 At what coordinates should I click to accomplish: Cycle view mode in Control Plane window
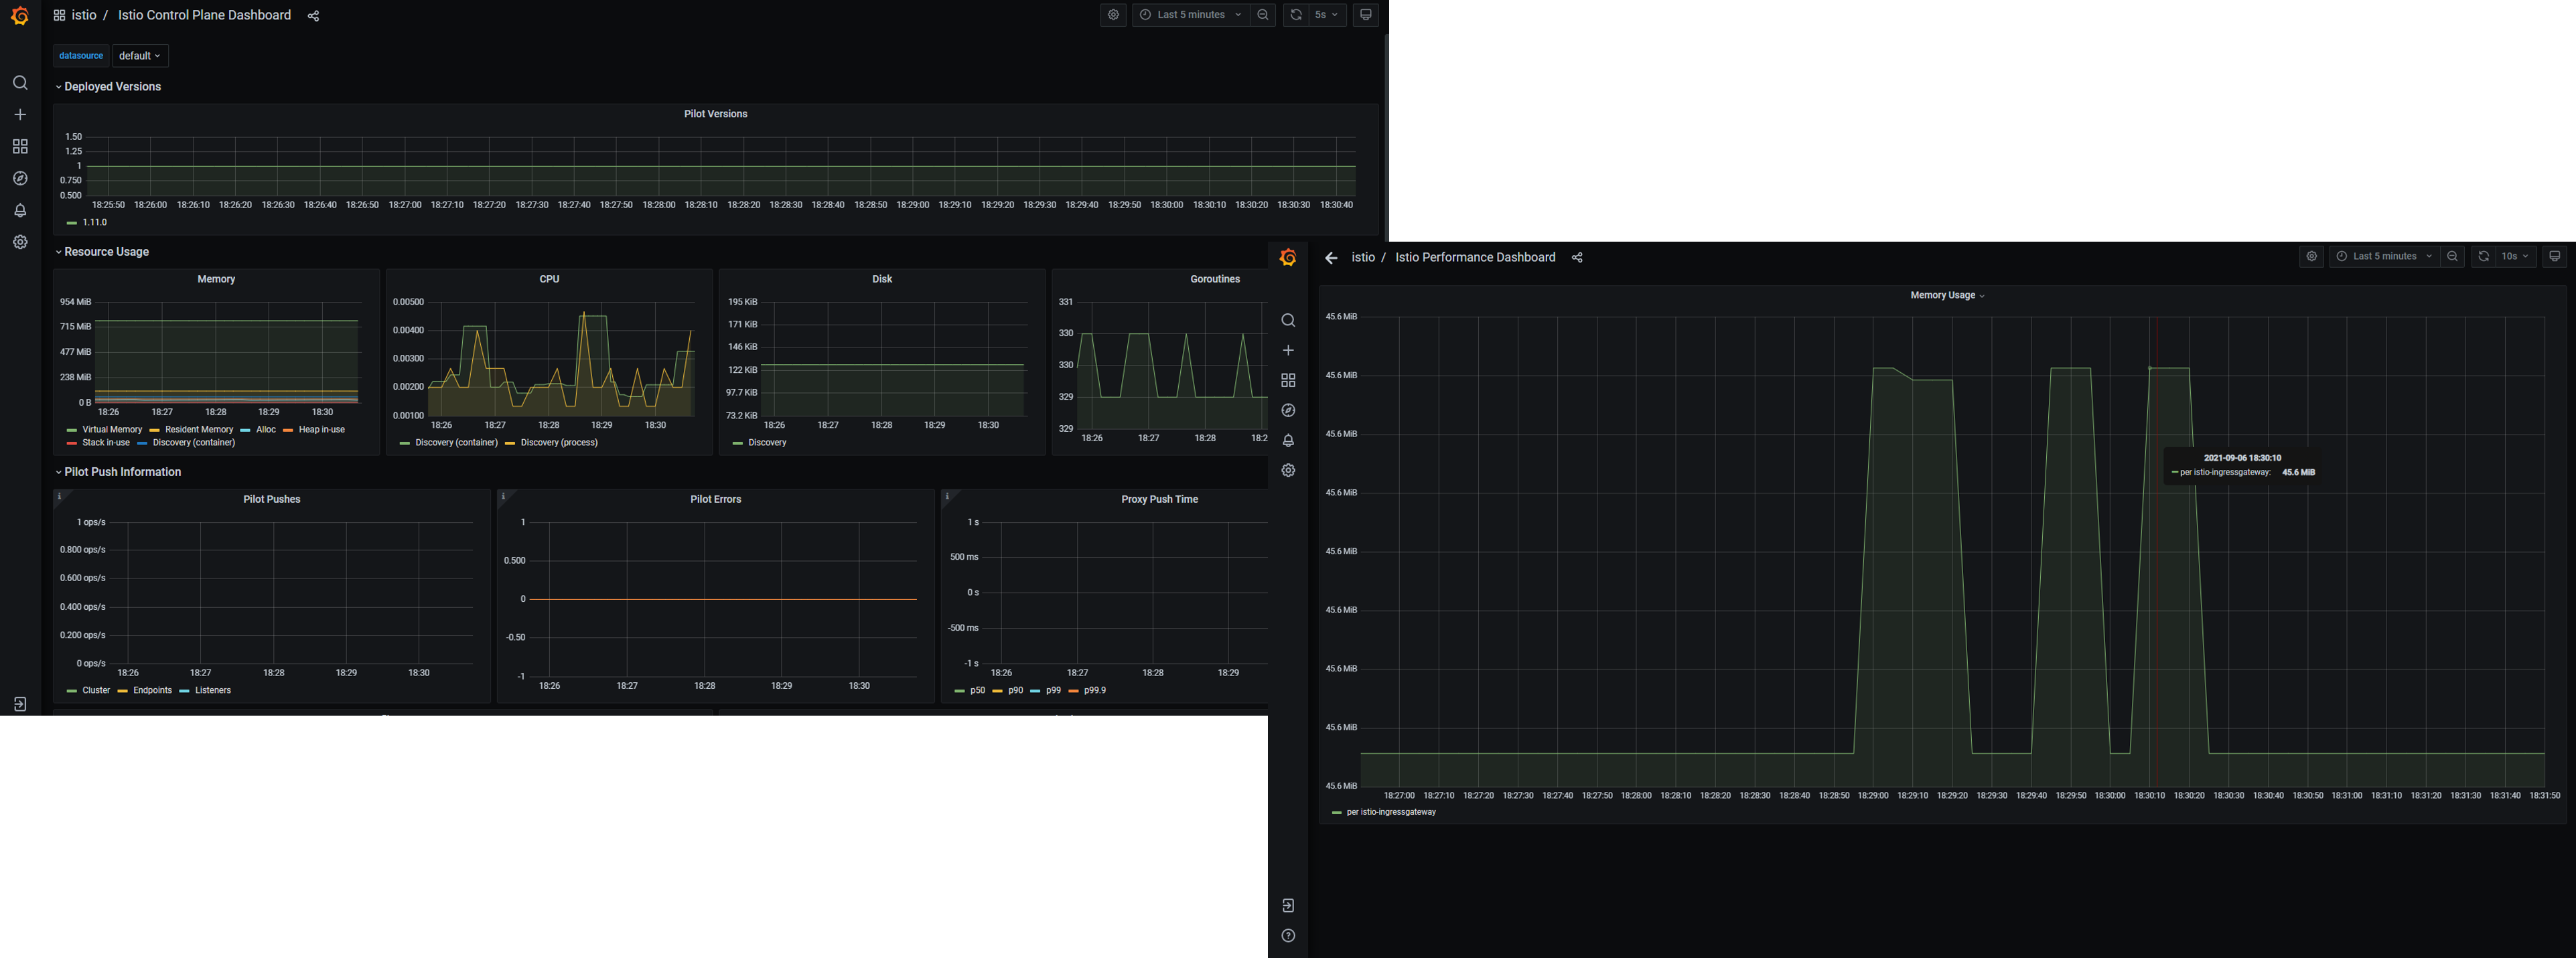1366,15
